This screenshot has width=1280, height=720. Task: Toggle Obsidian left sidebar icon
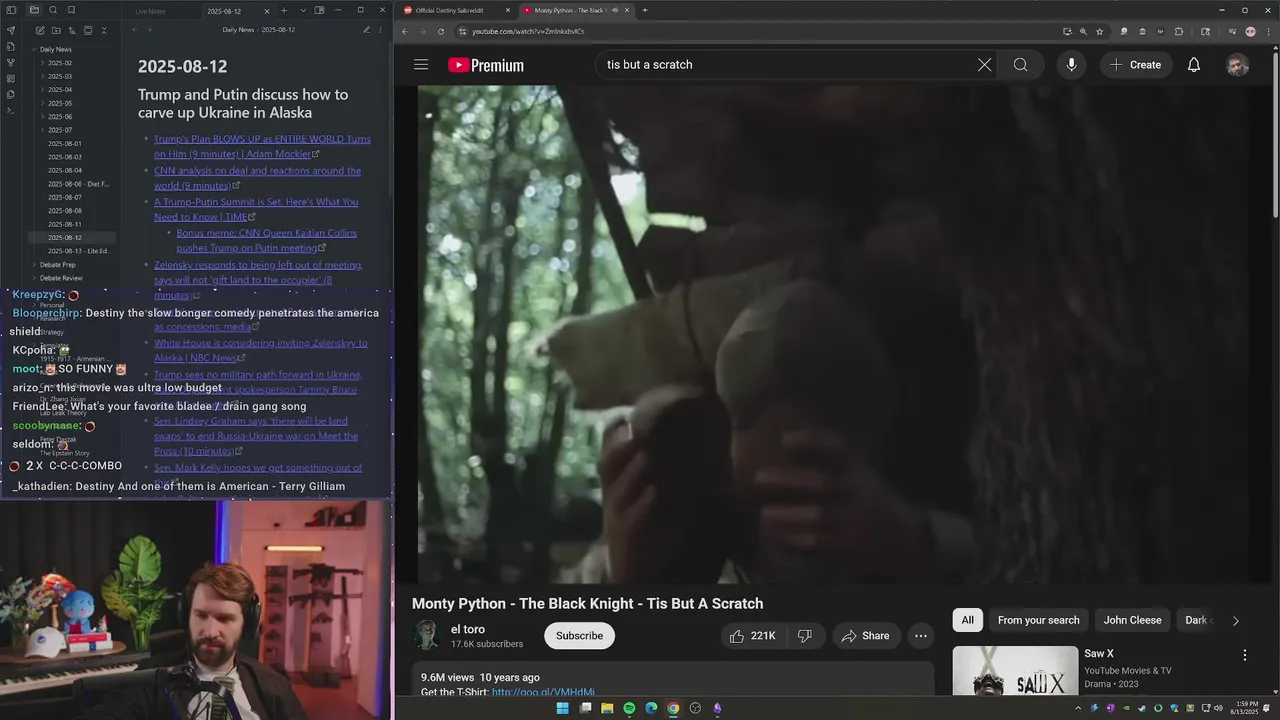click(x=11, y=10)
